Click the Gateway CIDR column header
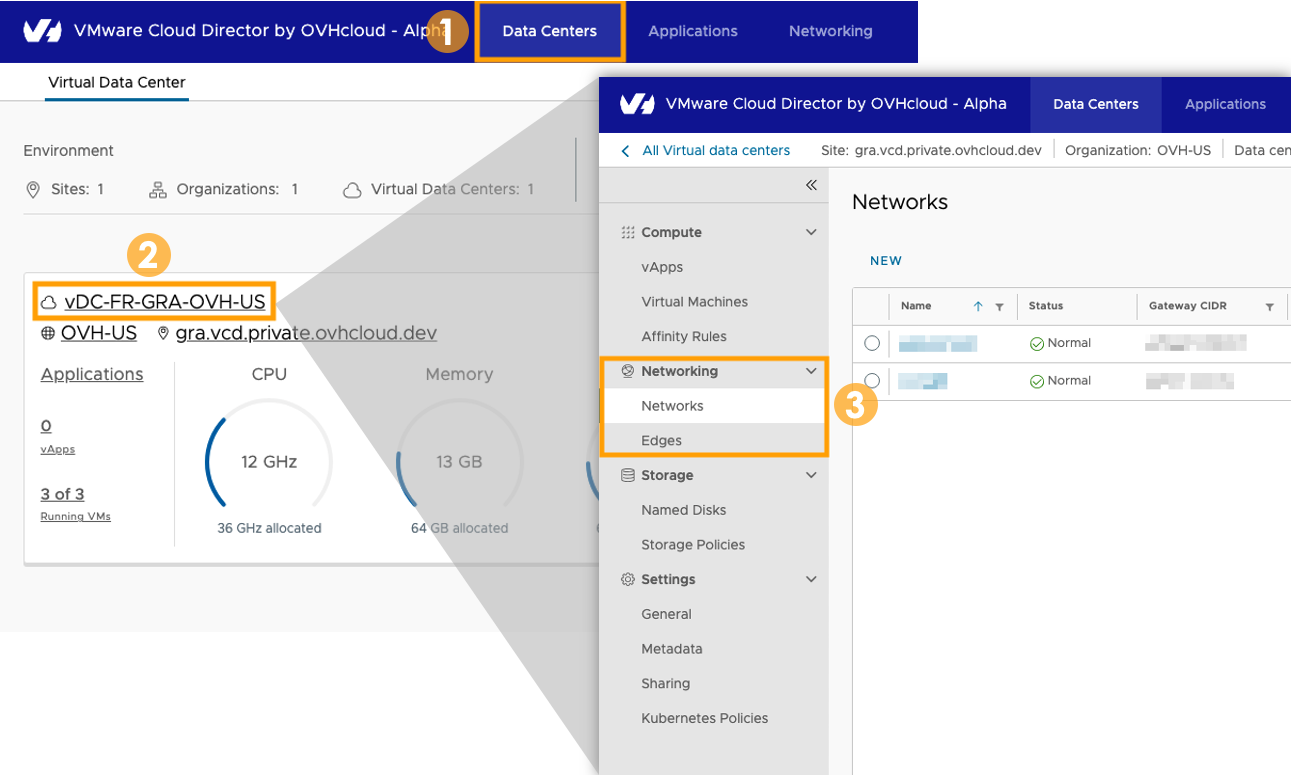Screen dimensions: 1291x775 (x=1188, y=306)
